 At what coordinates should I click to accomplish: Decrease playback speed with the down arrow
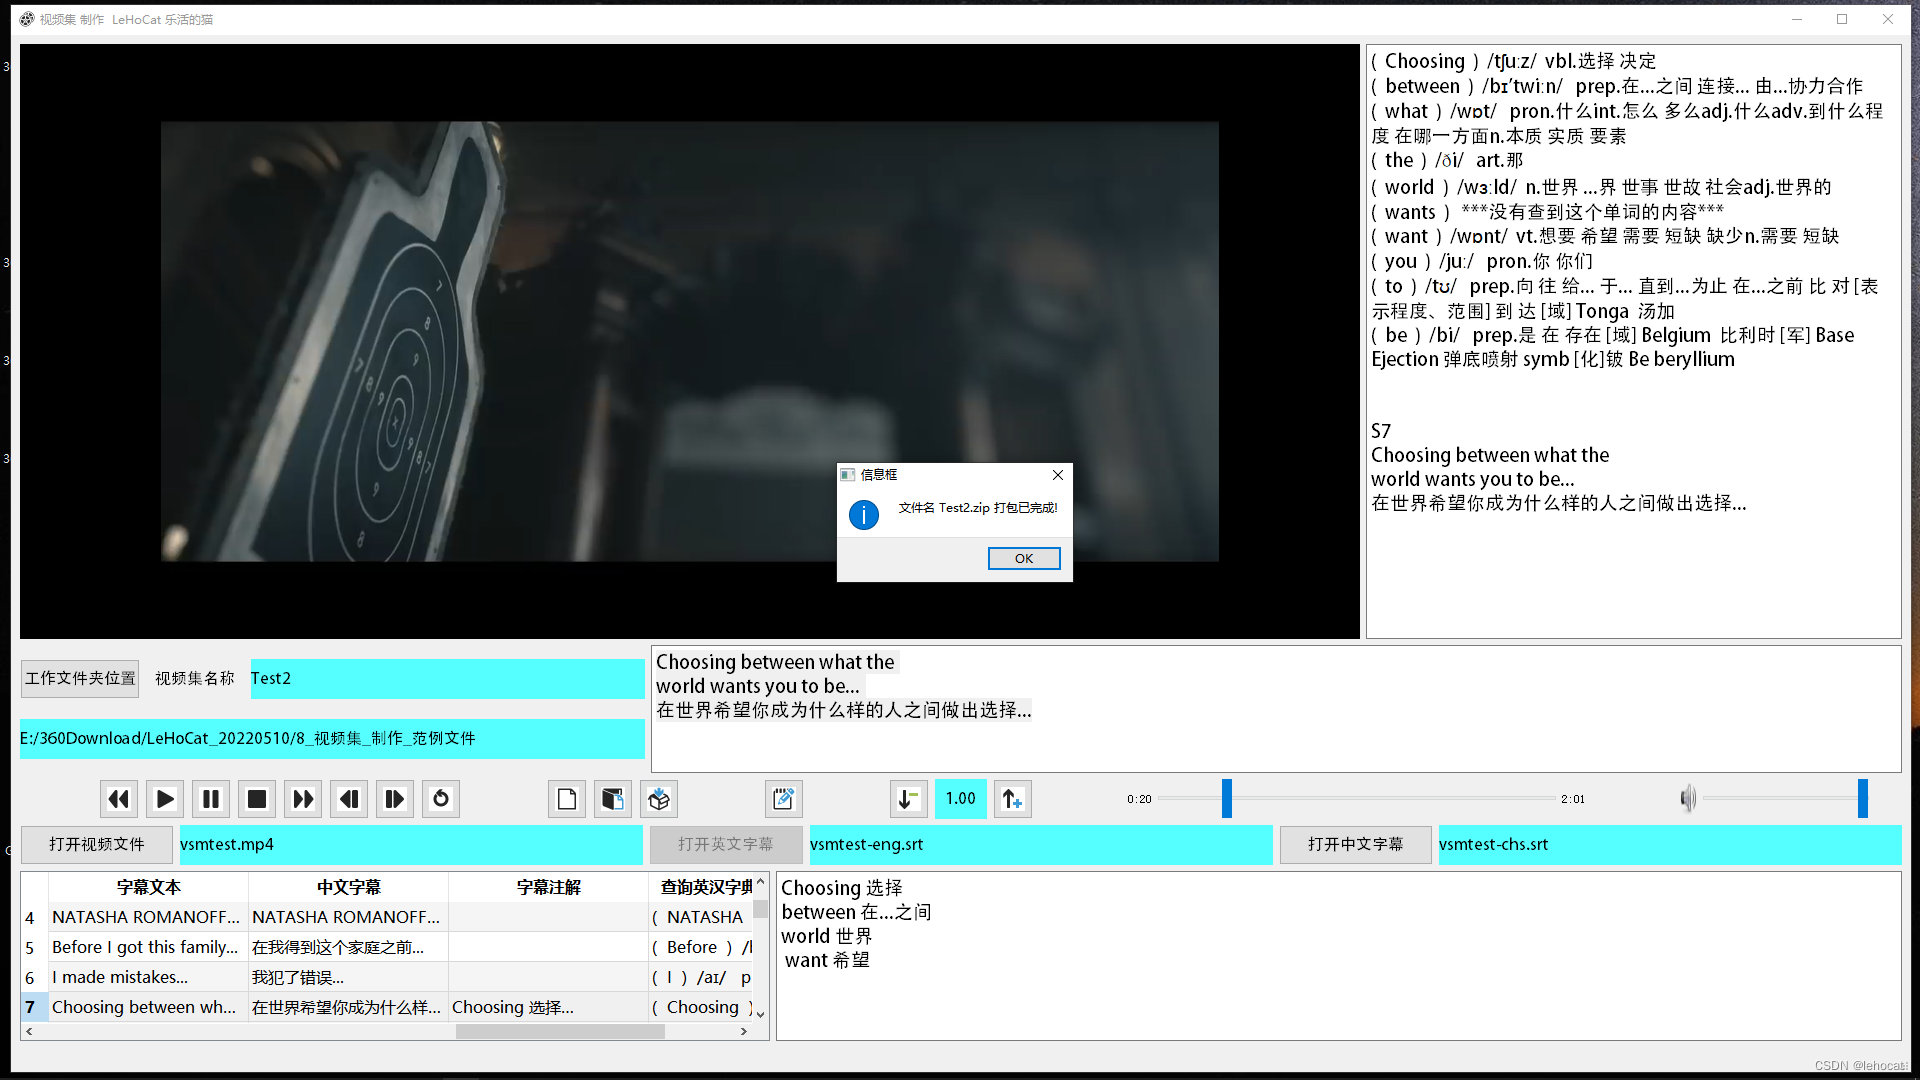[908, 799]
